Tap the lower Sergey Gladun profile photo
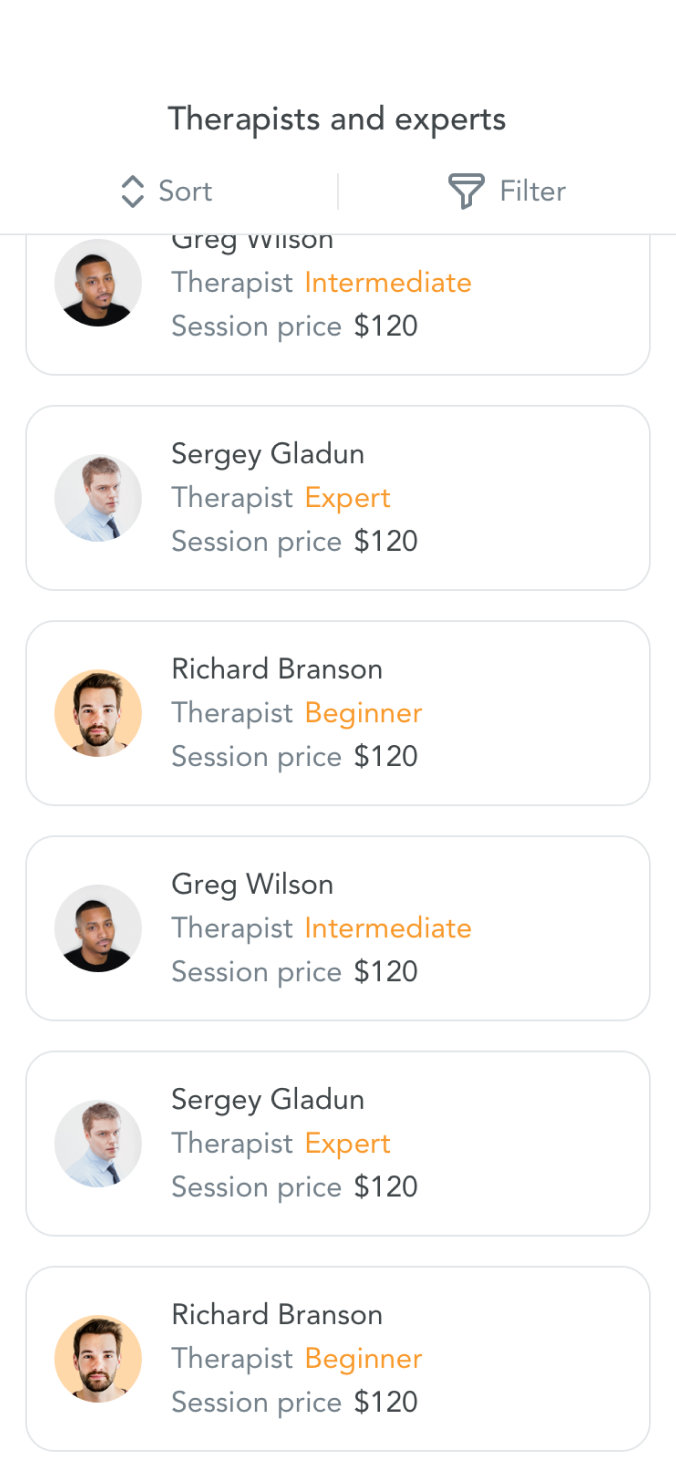Viewport: 676px width, 1481px height. pyautogui.click(x=98, y=1143)
